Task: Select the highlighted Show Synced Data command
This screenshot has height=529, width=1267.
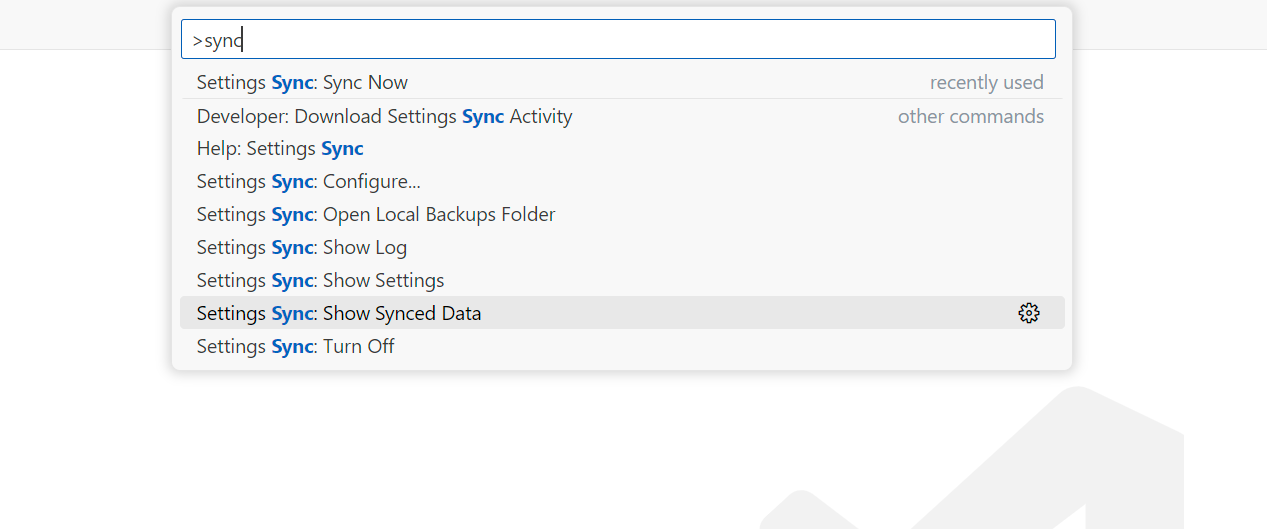Action: click(x=621, y=313)
